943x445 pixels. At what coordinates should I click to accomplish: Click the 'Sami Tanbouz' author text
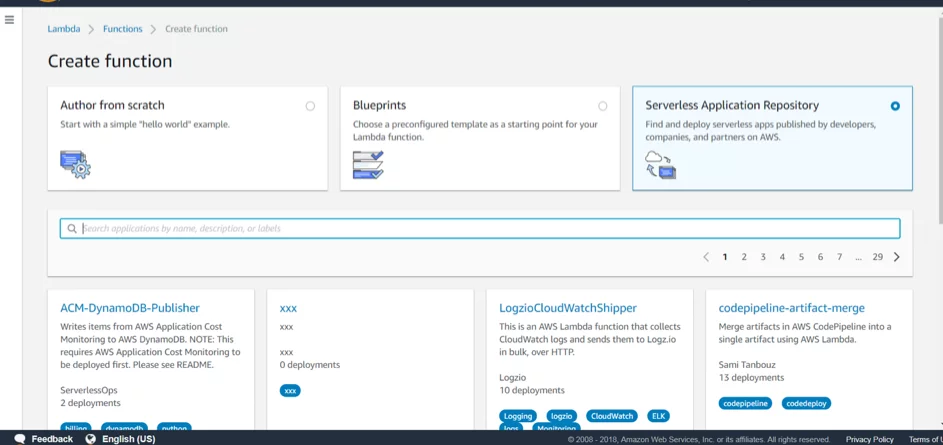(745, 365)
